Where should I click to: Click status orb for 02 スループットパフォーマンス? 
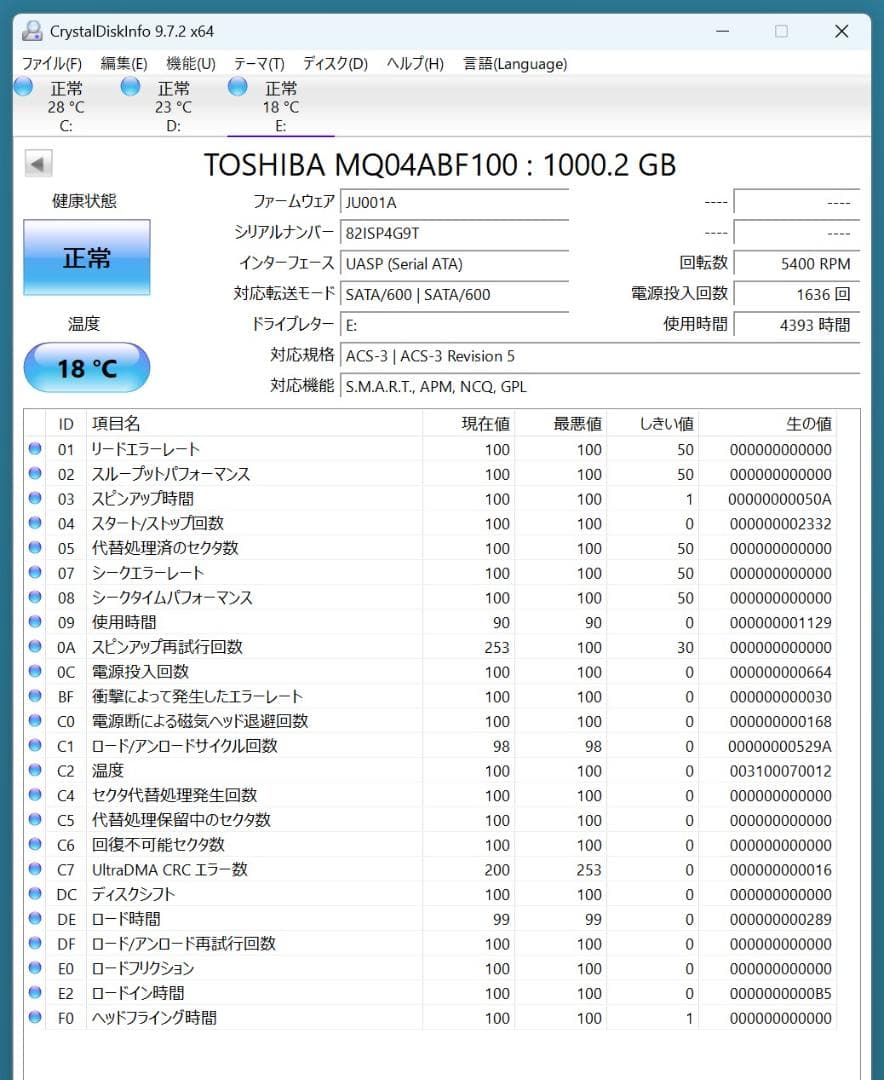[35, 473]
